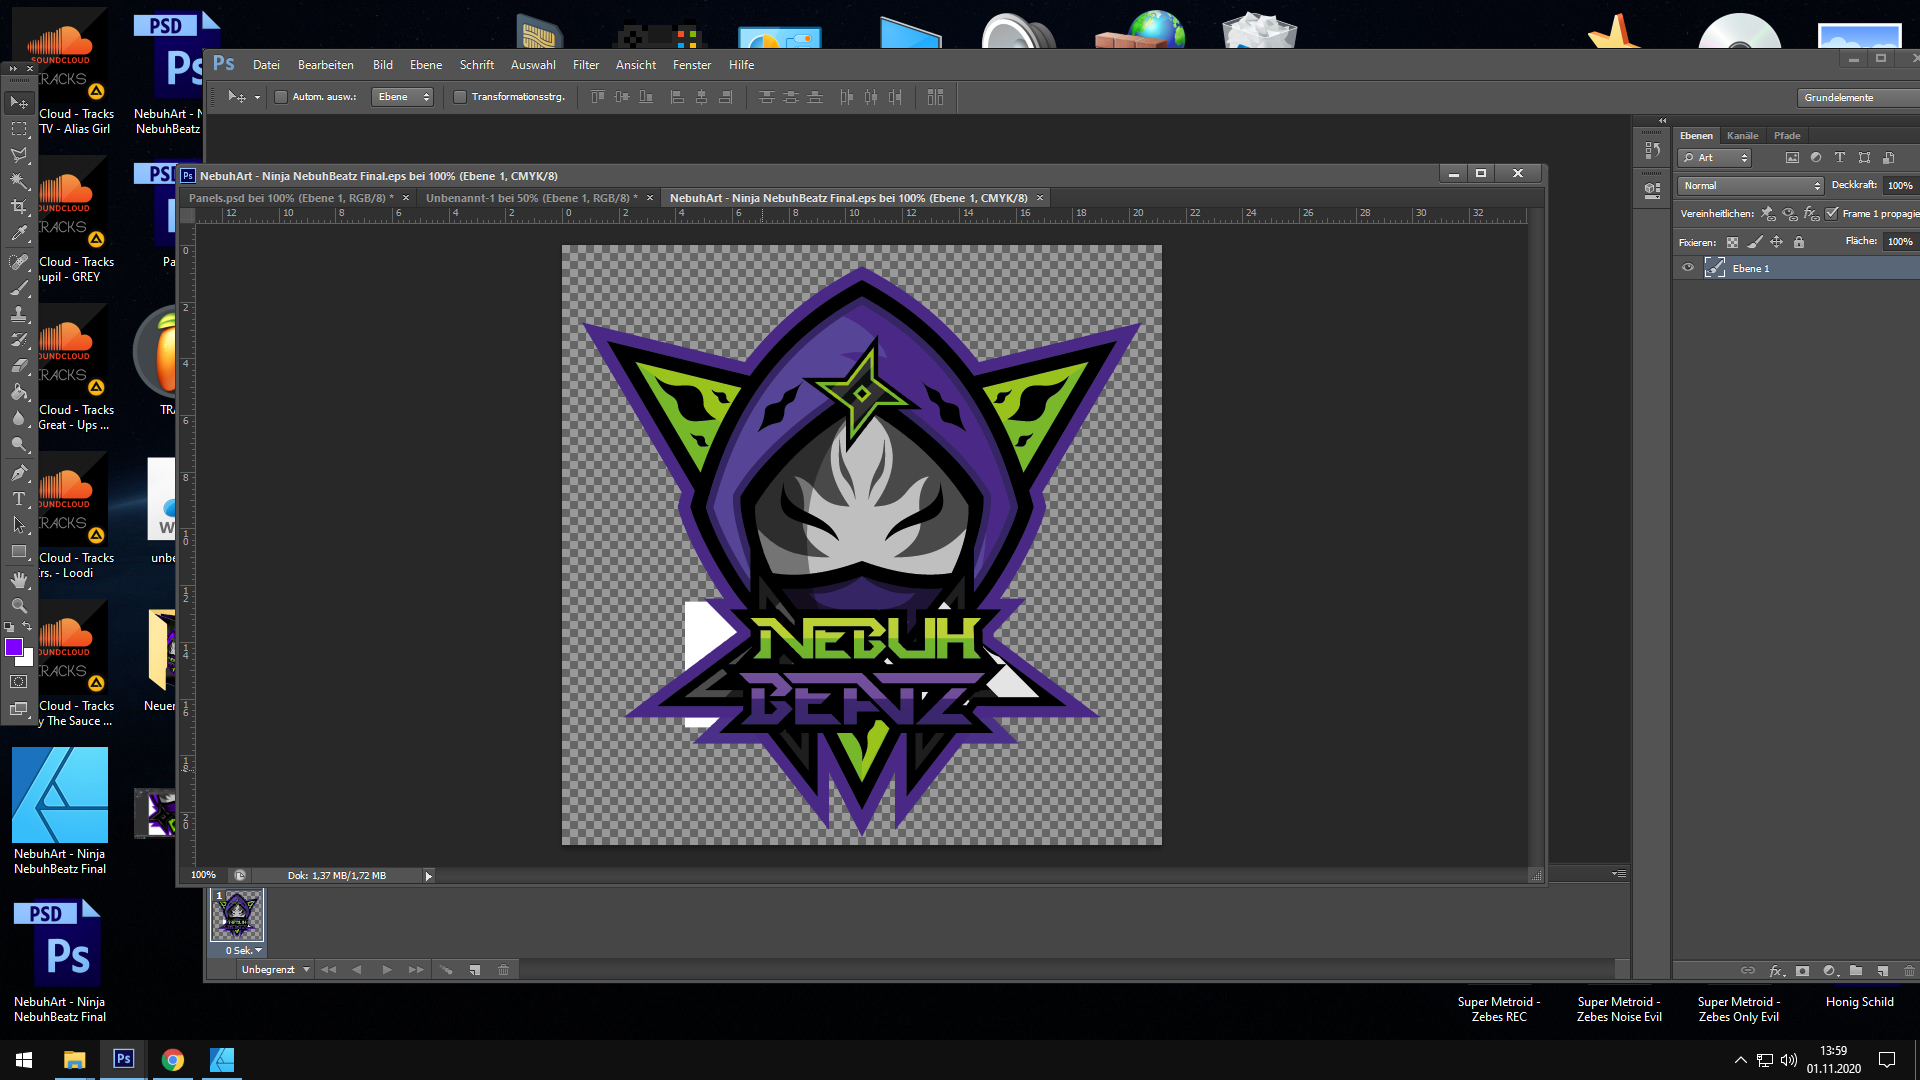Select the Blur tool

[x=19, y=418]
